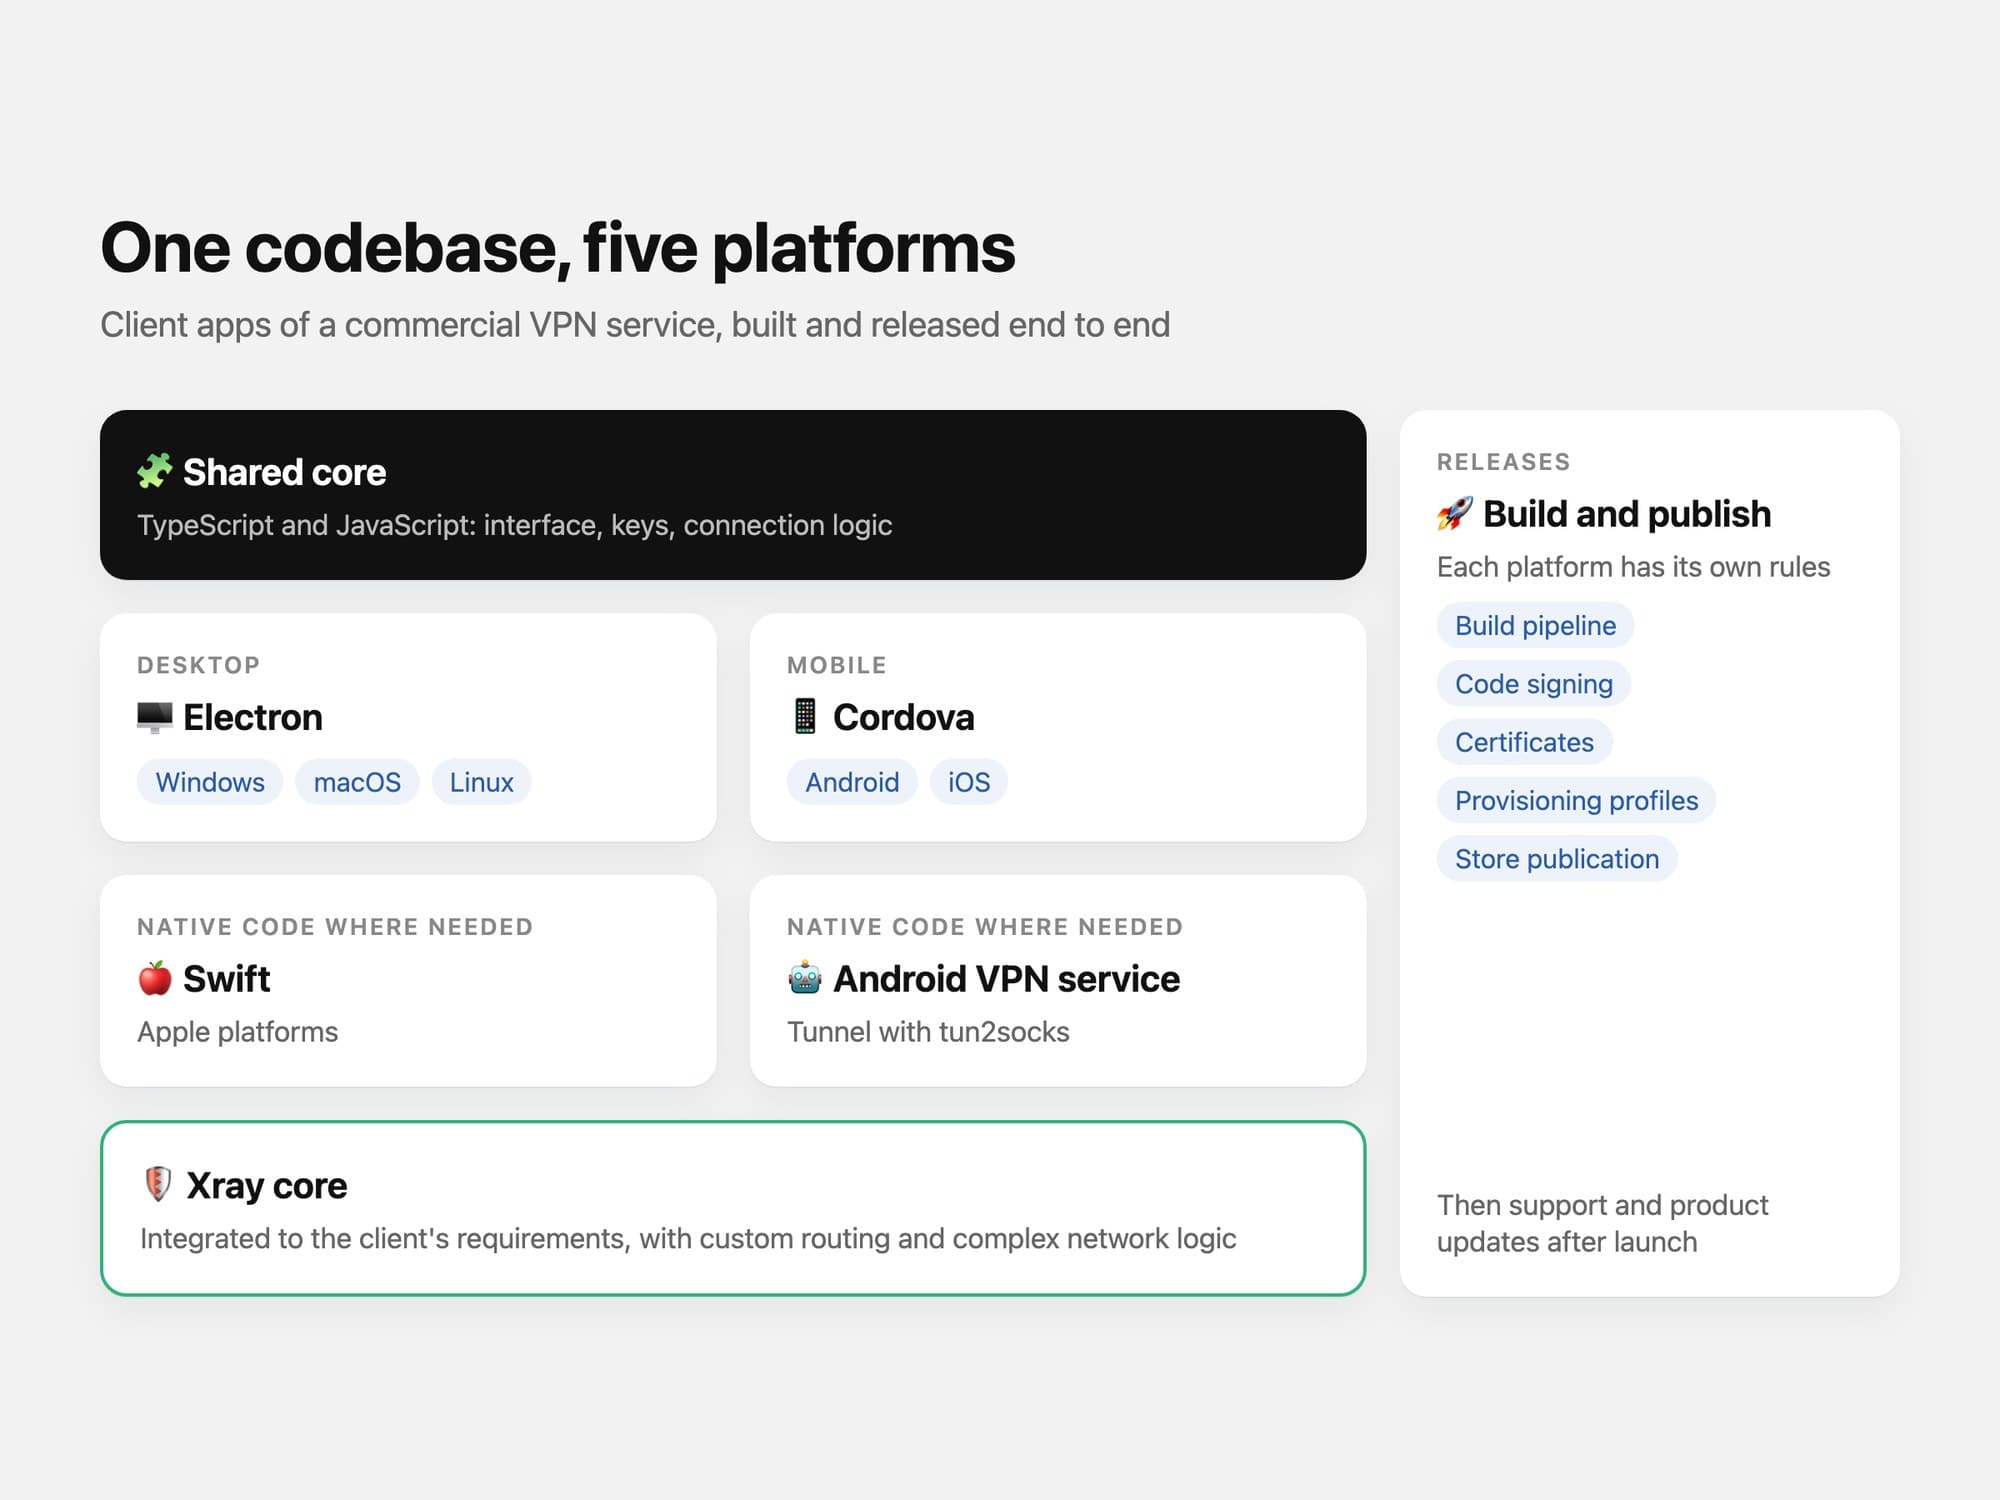Open the Build pipeline tag
This screenshot has height=1500, width=2000.
tap(1535, 625)
